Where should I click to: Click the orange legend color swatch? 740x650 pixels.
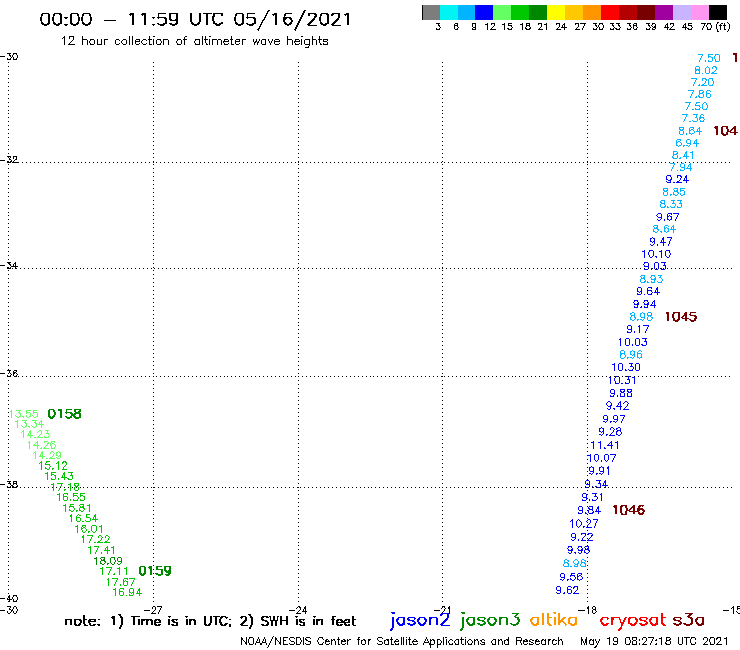pyautogui.click(x=592, y=12)
